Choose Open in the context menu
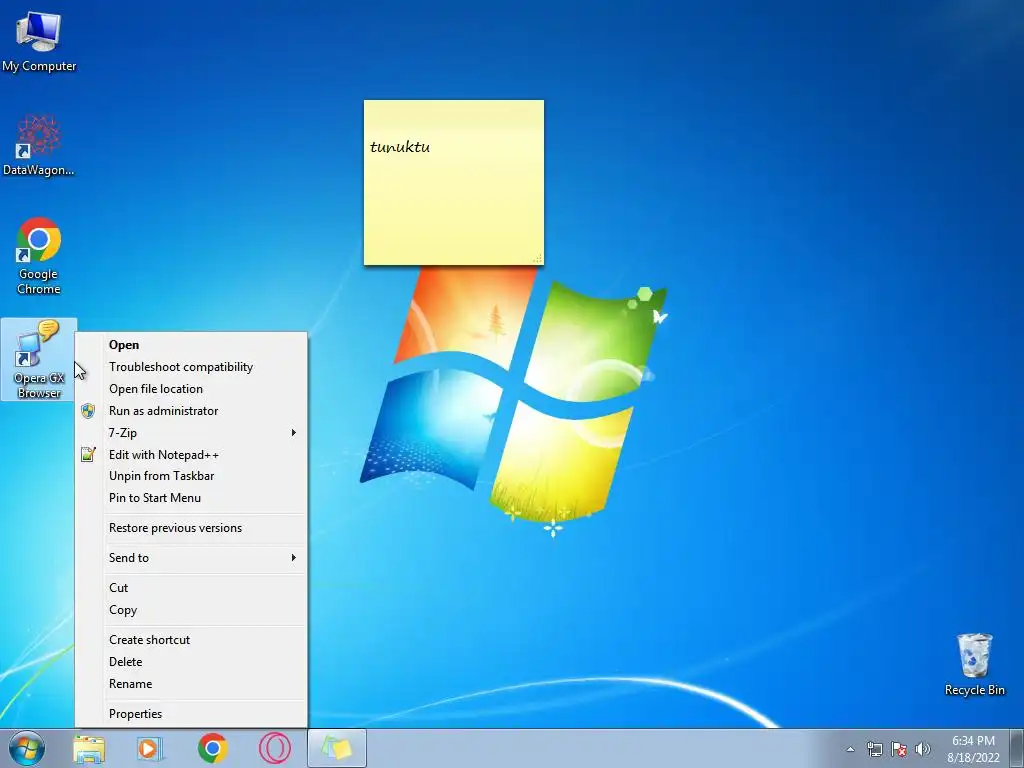 191,345
